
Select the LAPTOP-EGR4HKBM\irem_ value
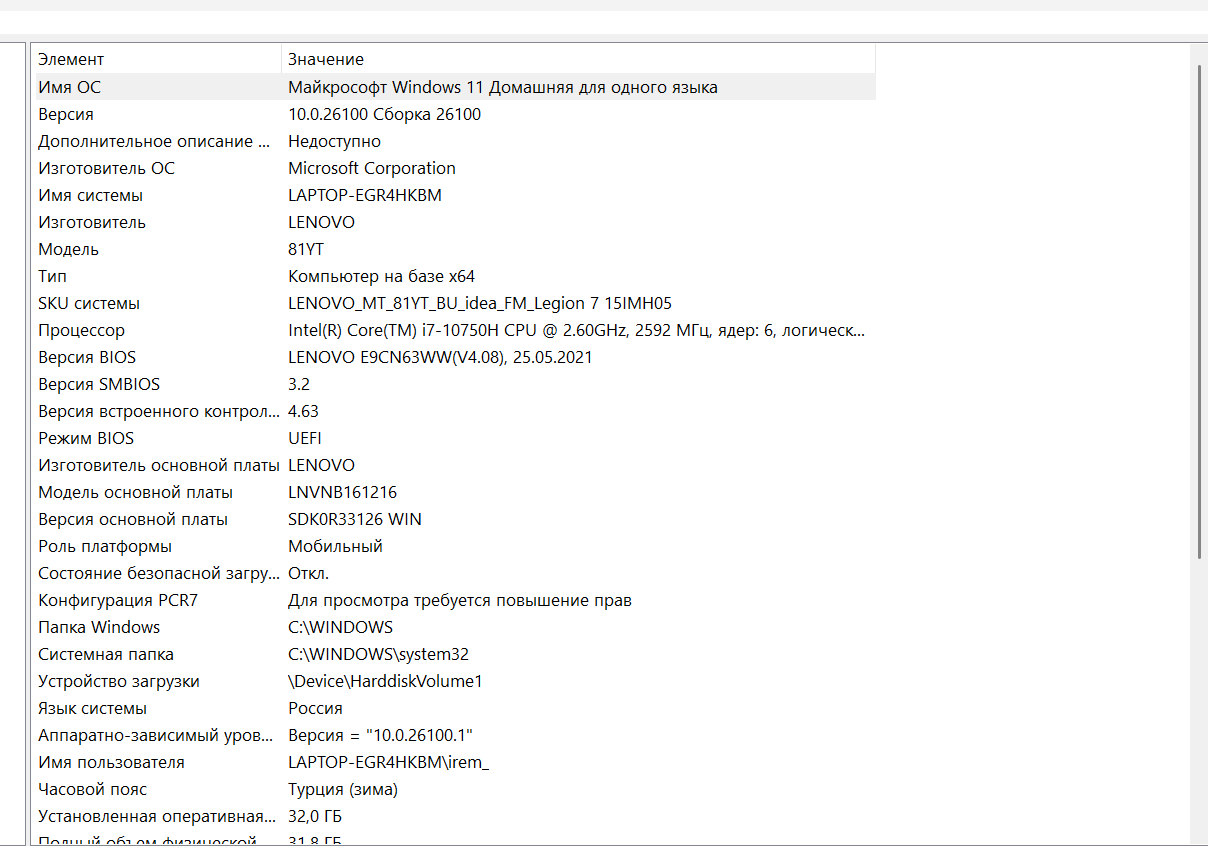(x=389, y=762)
